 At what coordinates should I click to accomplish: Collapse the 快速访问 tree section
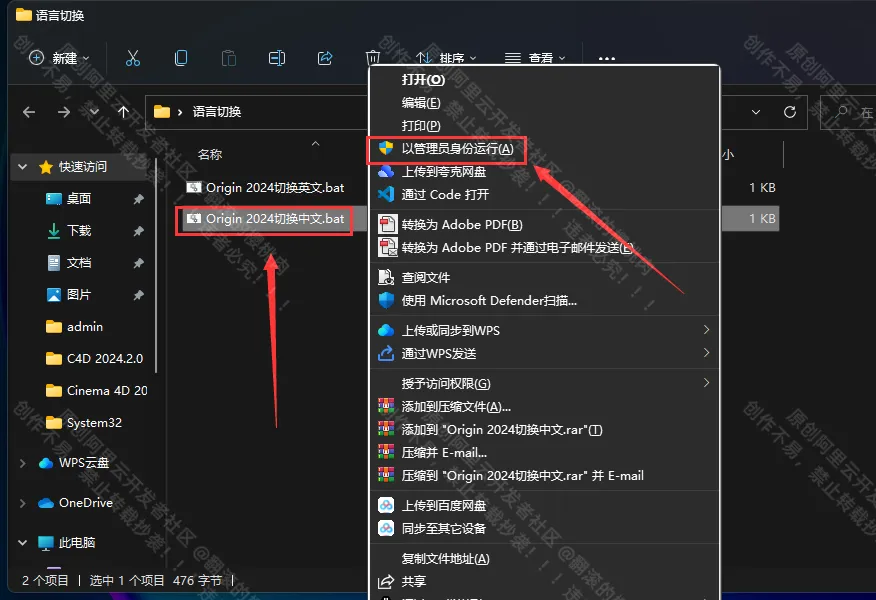coord(22,166)
